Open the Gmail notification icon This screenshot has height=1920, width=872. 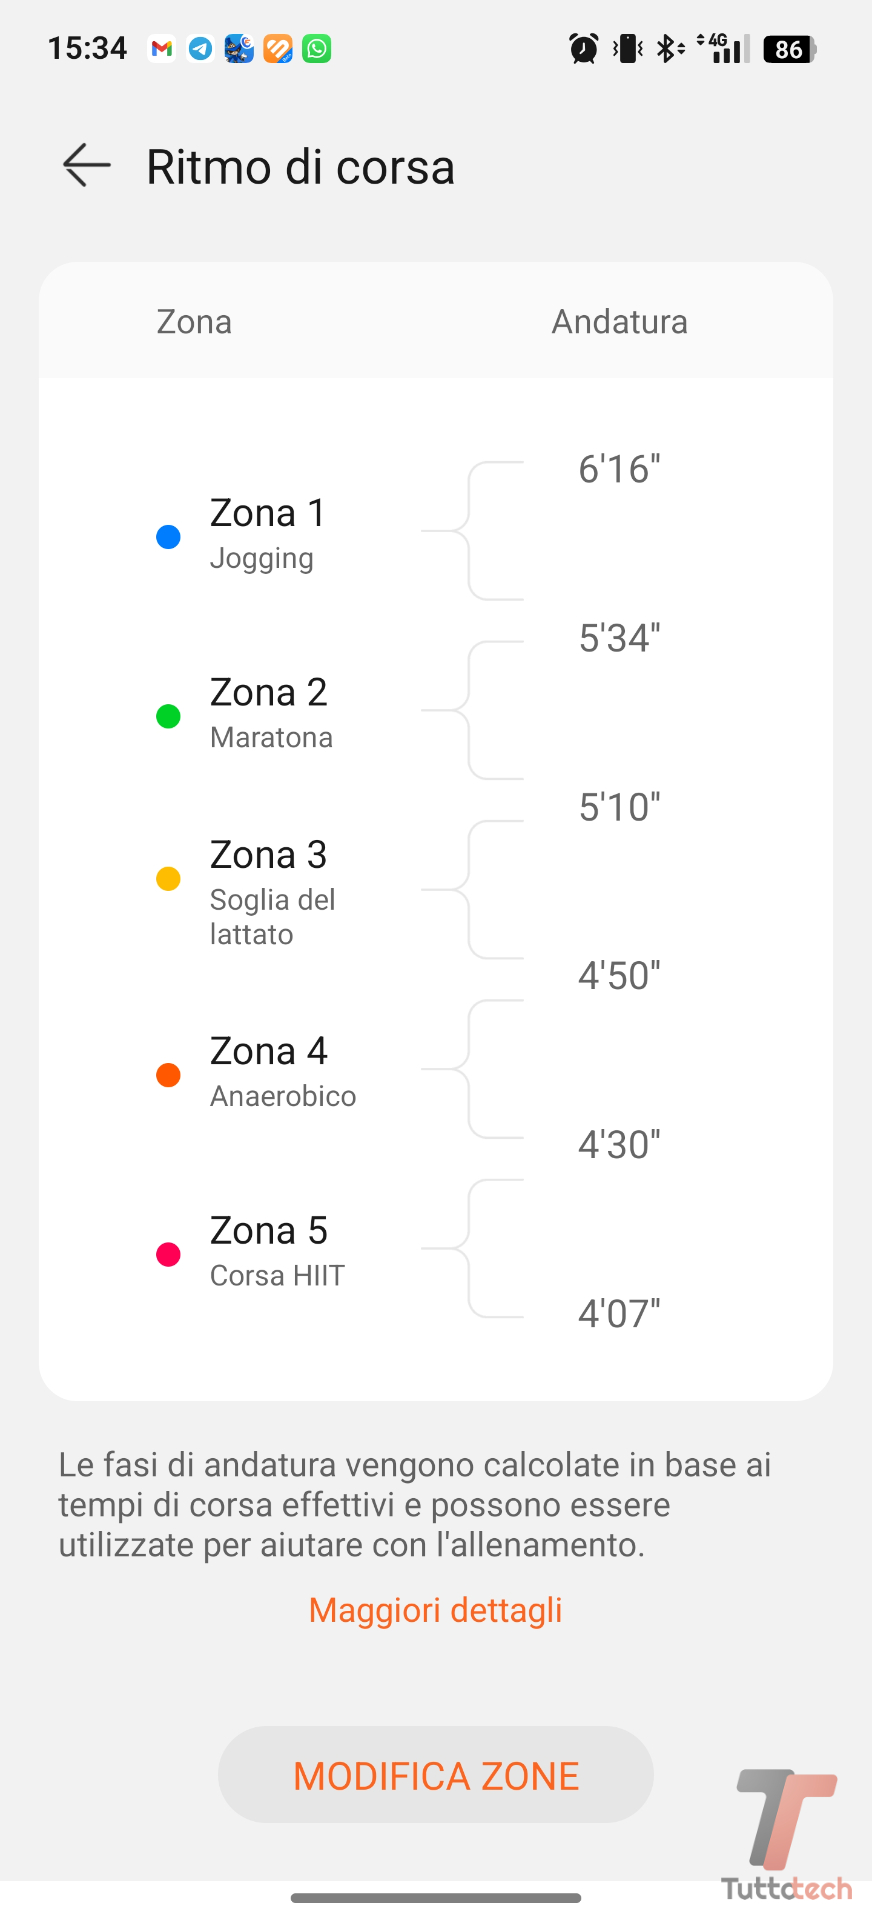(x=162, y=48)
